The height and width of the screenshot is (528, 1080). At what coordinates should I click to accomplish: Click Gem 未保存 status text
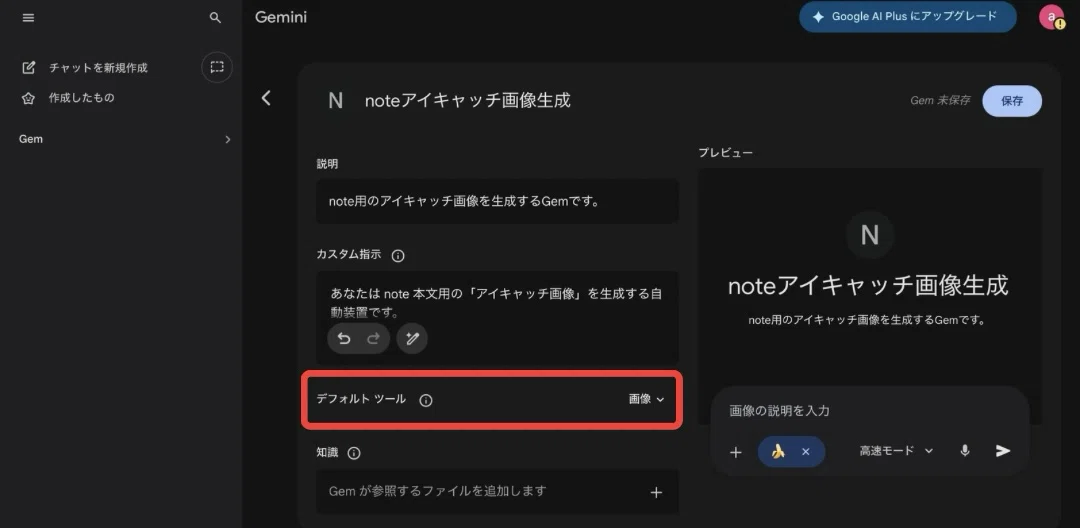(x=940, y=101)
